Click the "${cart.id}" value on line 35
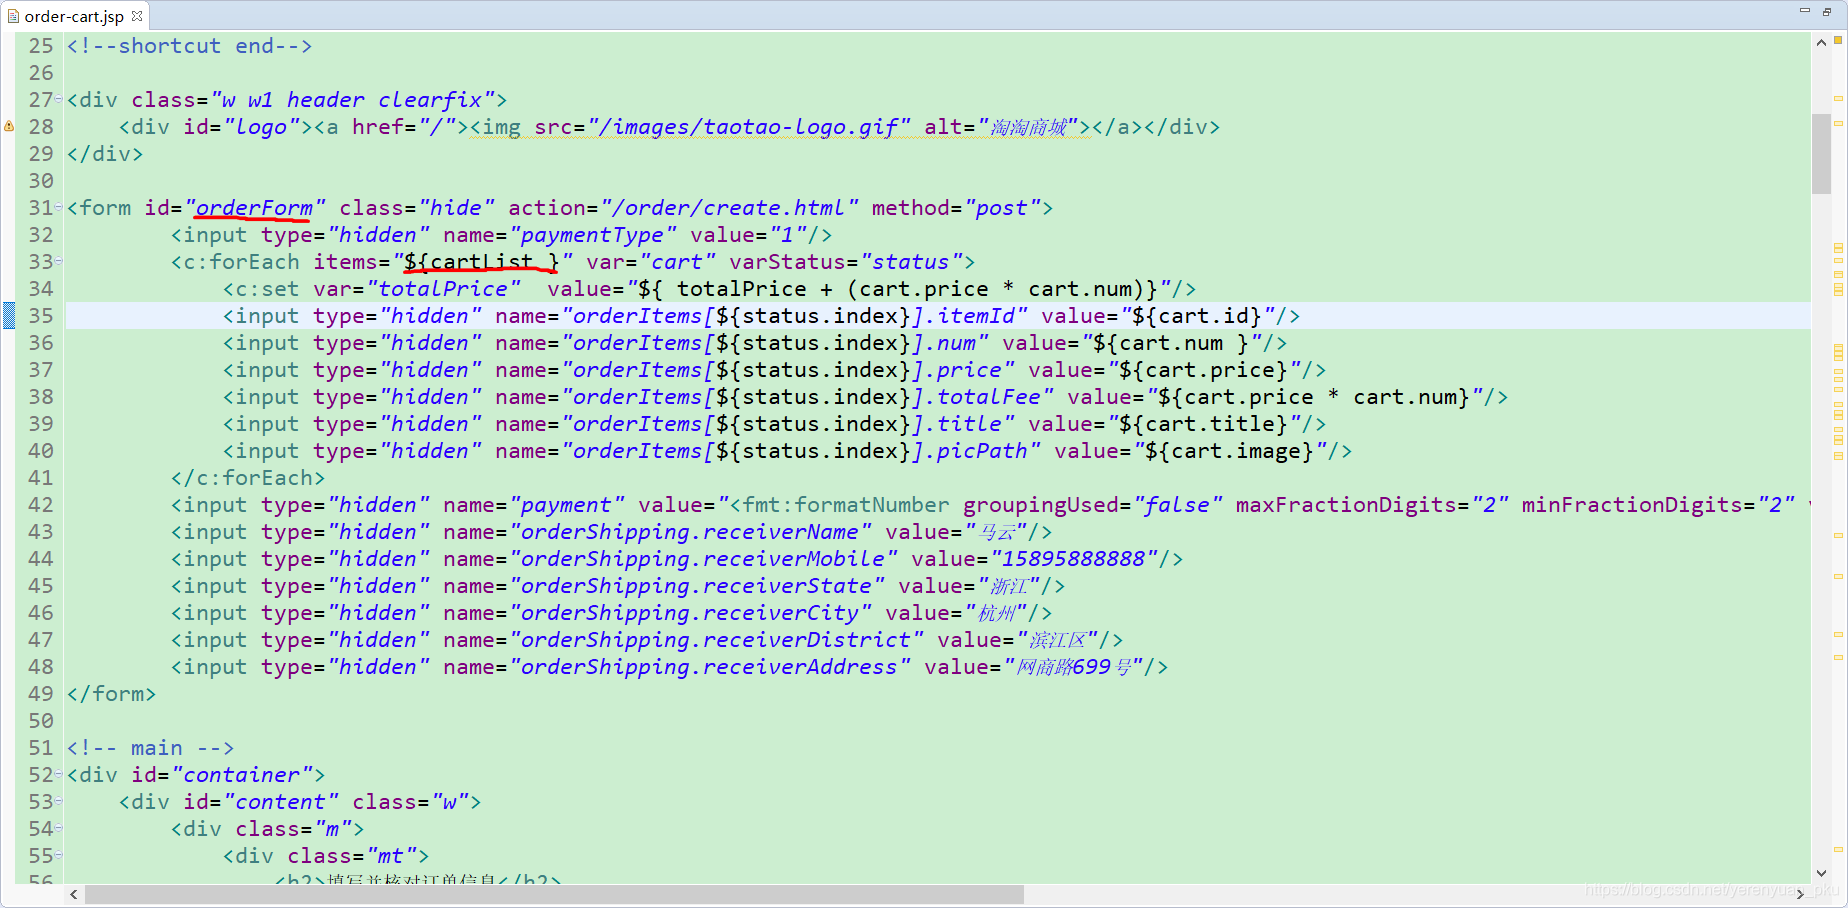 1198,316
